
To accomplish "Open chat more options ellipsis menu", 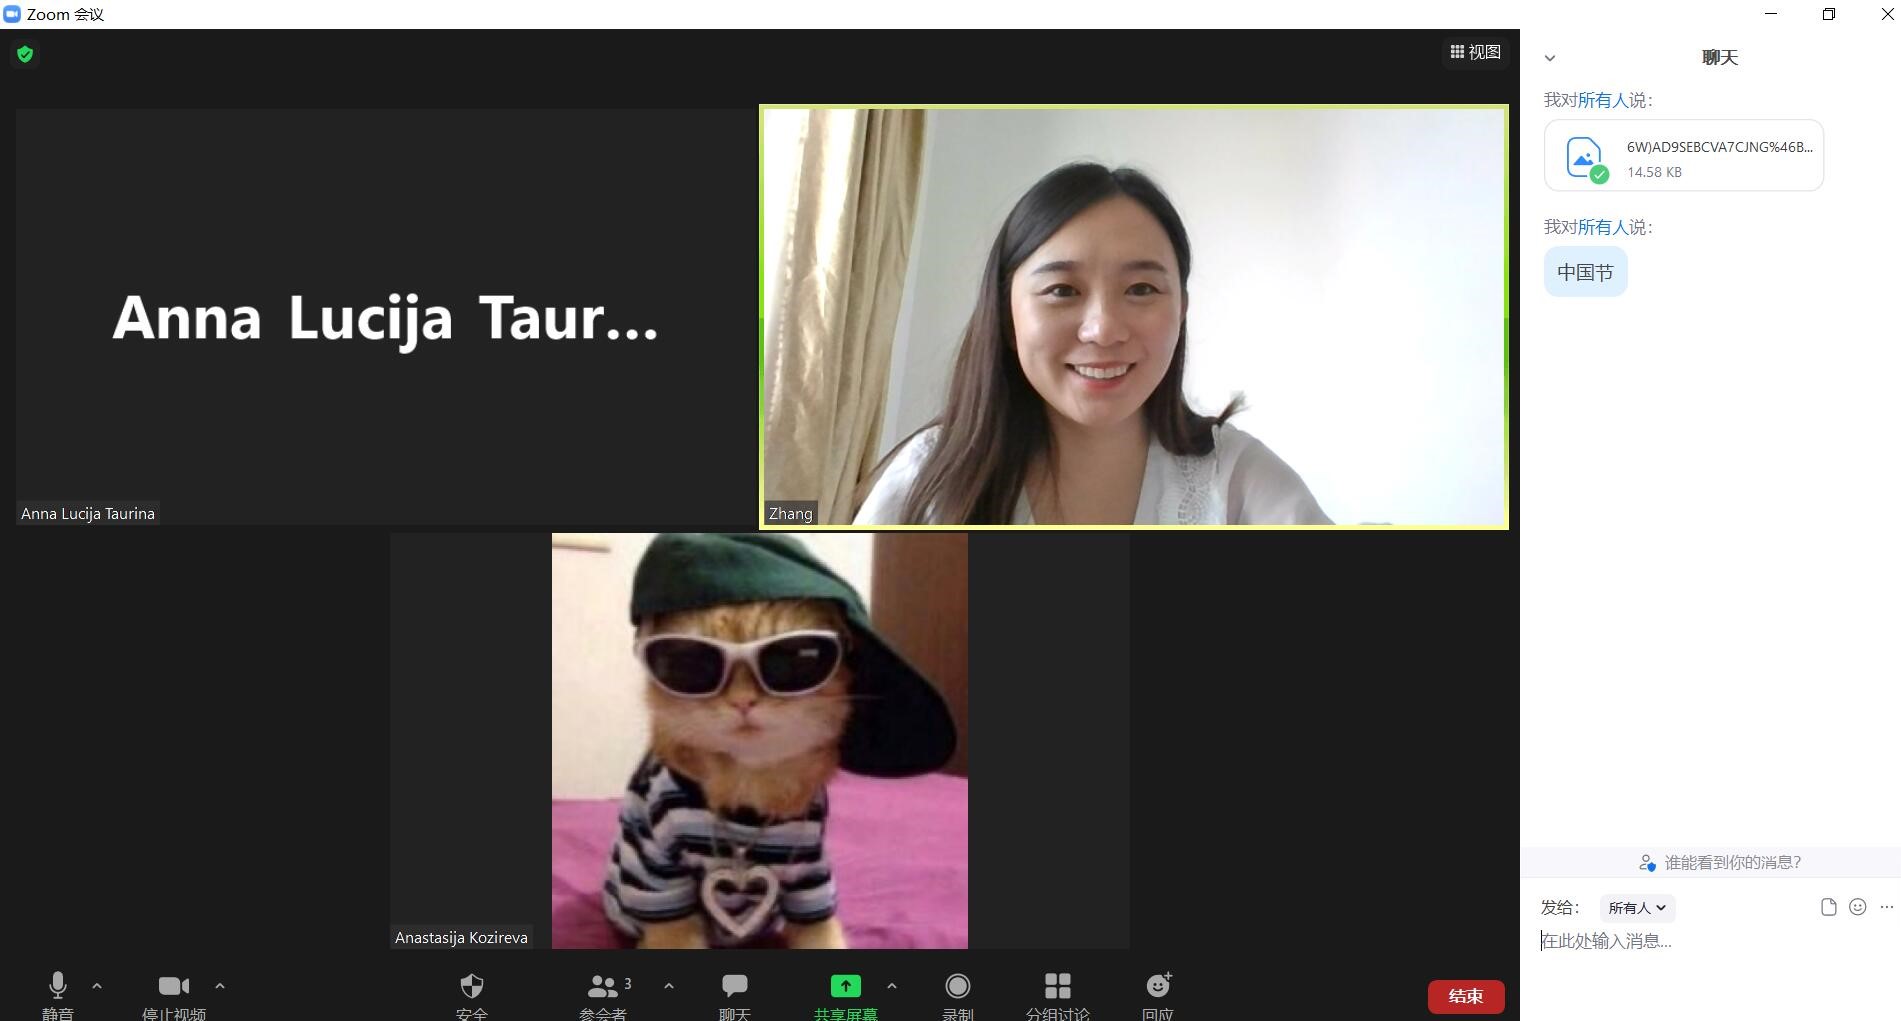I will click(1886, 907).
